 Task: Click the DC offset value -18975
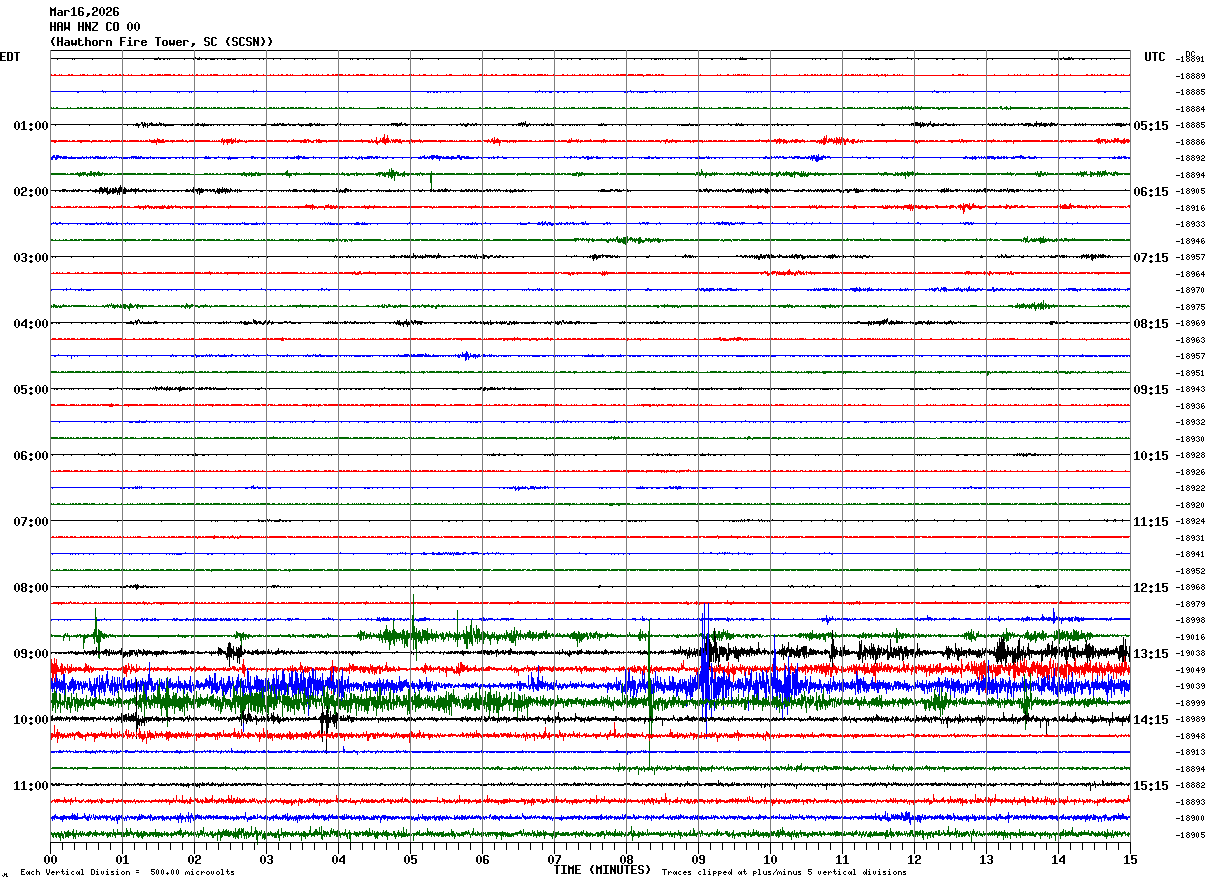click(1190, 307)
